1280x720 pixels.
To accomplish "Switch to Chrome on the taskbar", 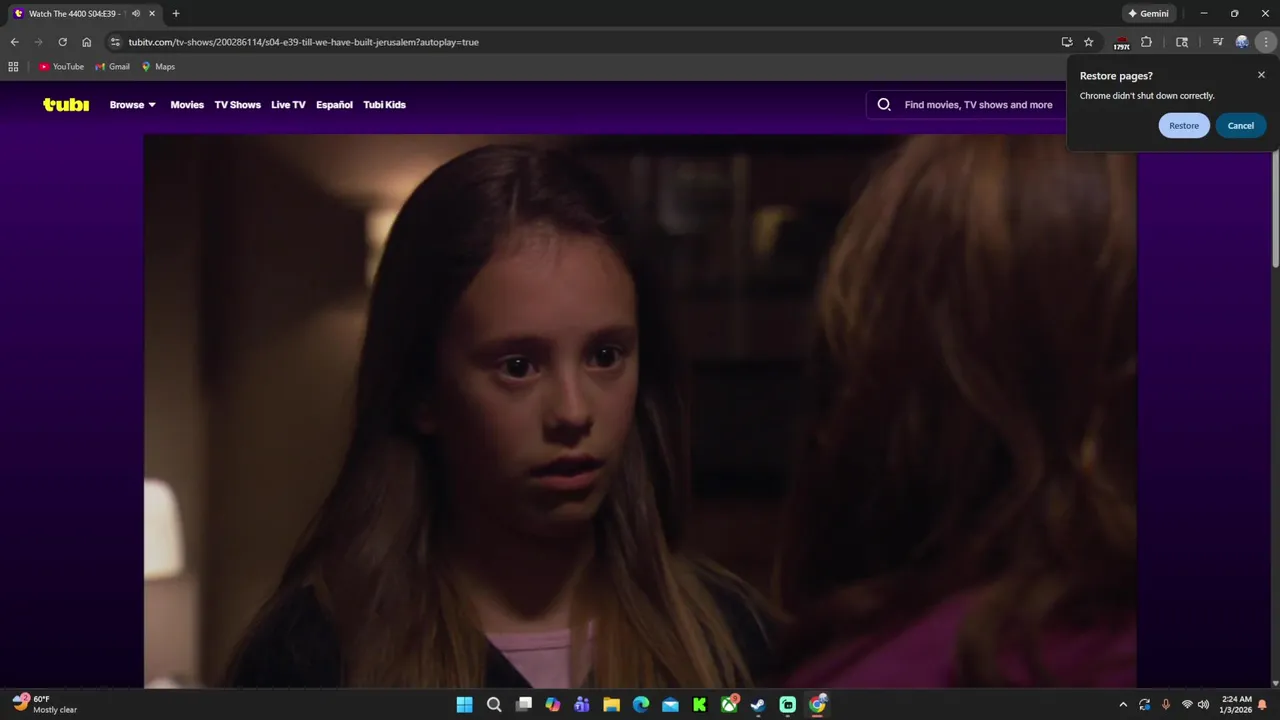I will click(817, 705).
